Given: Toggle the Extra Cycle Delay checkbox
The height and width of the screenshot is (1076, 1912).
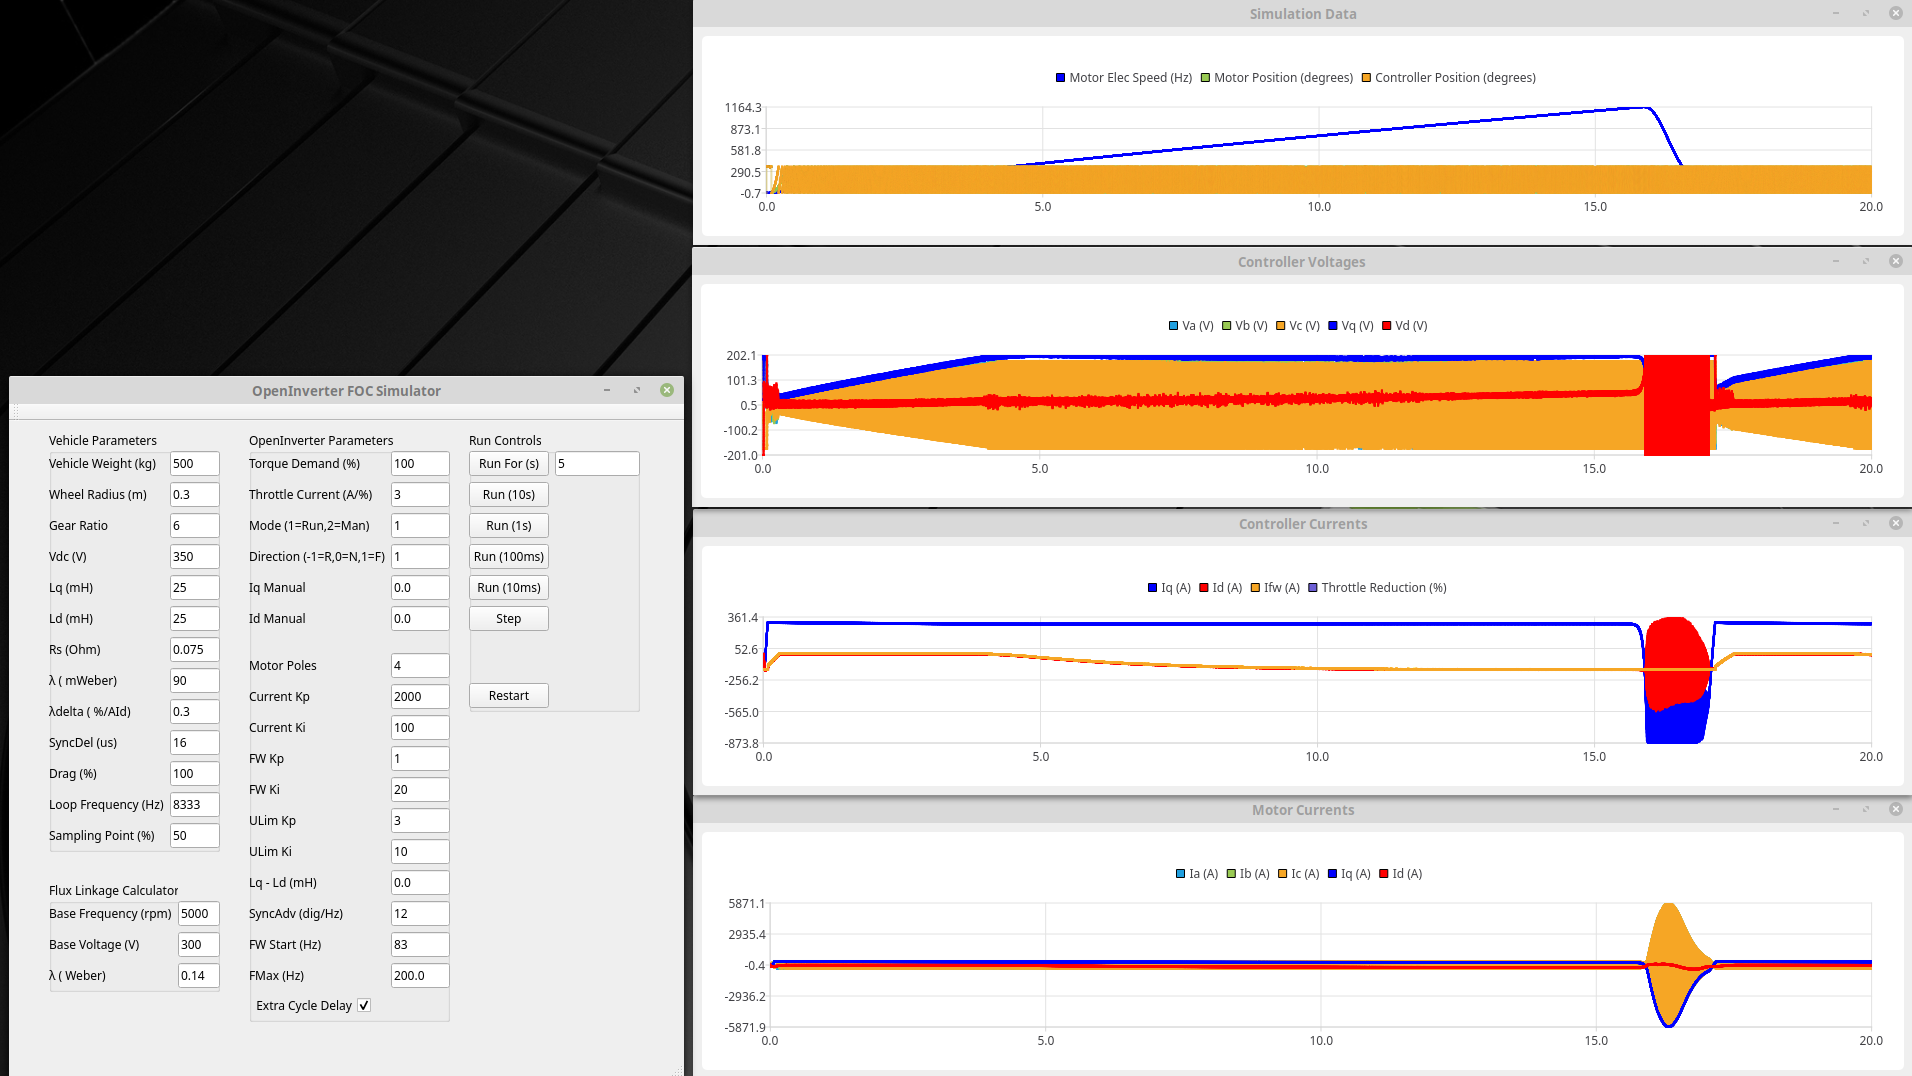Looking at the screenshot, I should coord(364,1006).
